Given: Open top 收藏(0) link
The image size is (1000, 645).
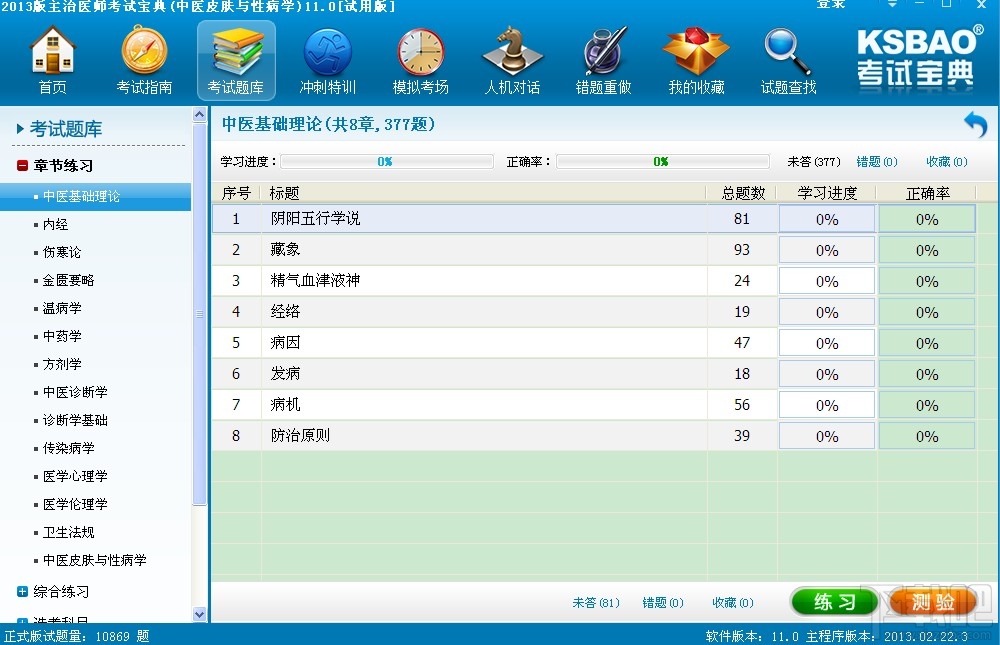Looking at the screenshot, I should [x=946, y=162].
